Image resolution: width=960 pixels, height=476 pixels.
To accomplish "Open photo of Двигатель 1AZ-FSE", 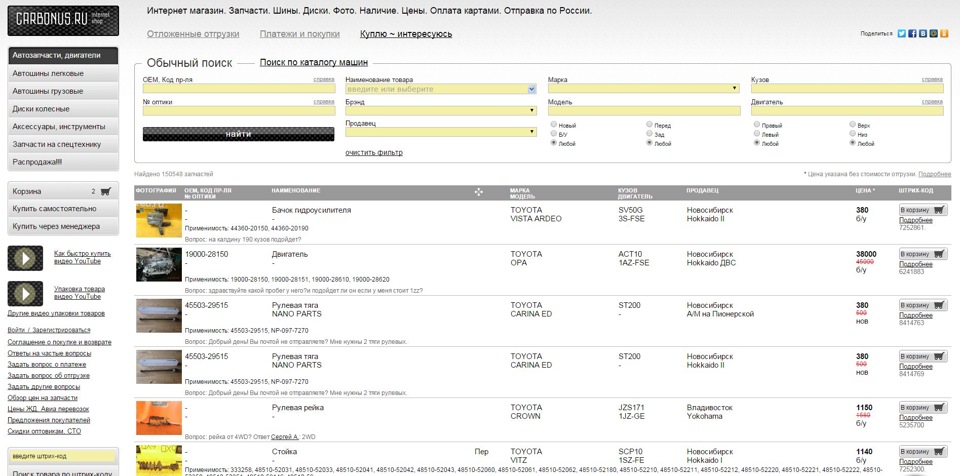I will click(x=159, y=265).
